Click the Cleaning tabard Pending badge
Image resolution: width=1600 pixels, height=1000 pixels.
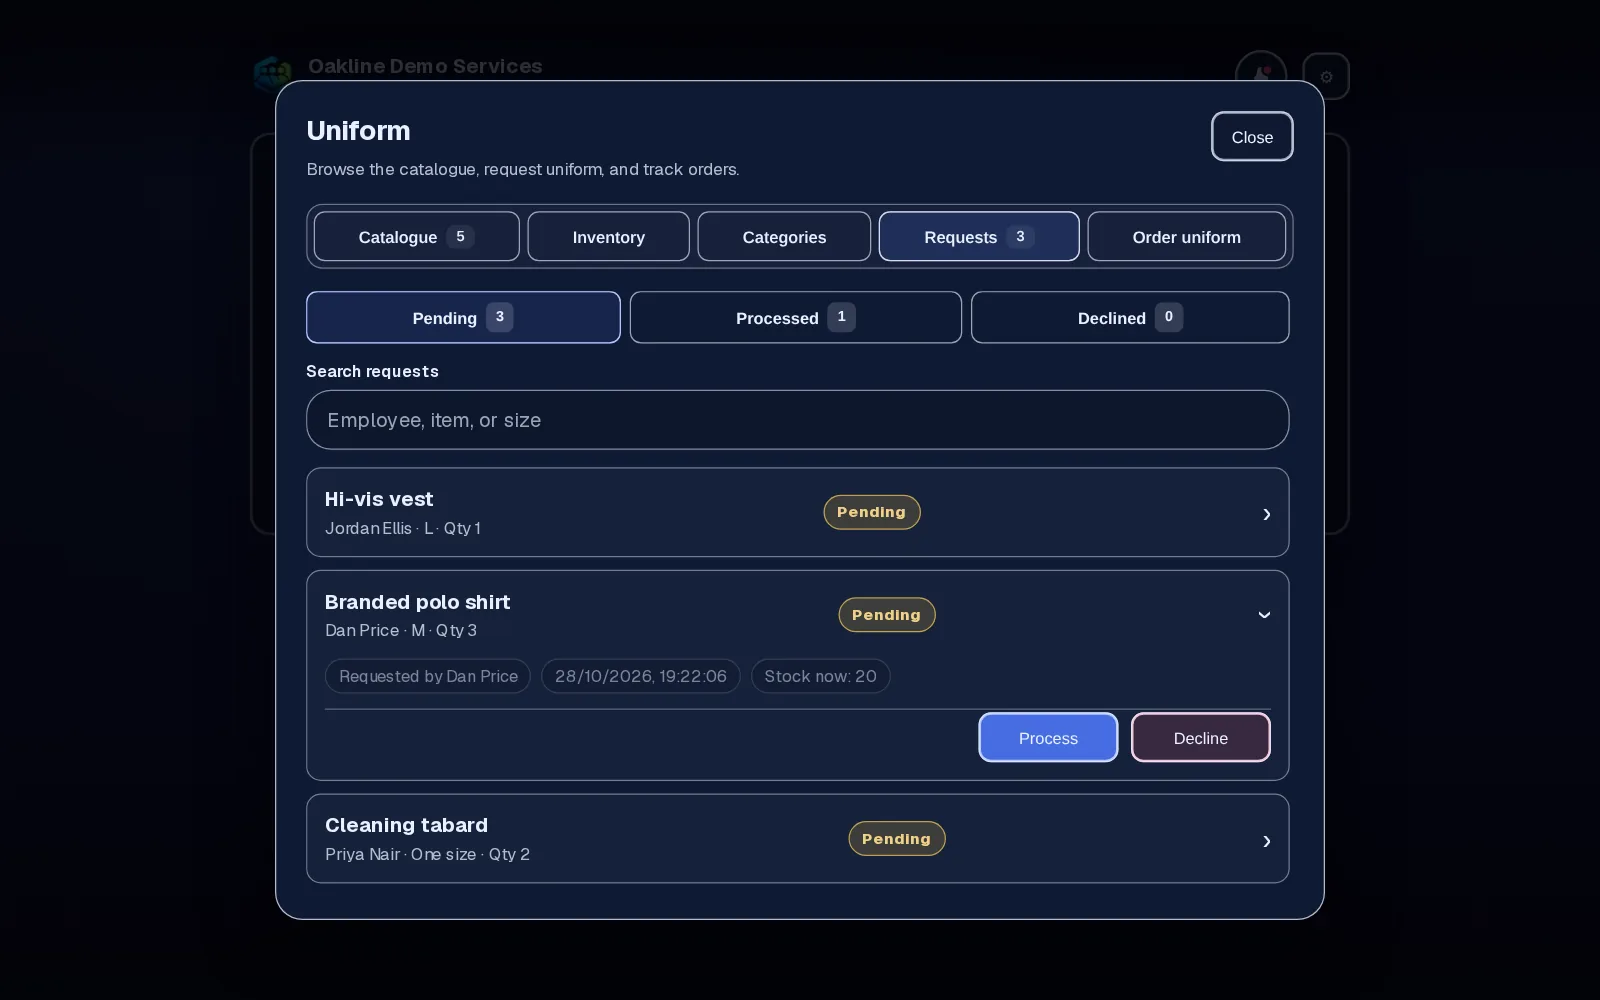pyautogui.click(x=896, y=839)
